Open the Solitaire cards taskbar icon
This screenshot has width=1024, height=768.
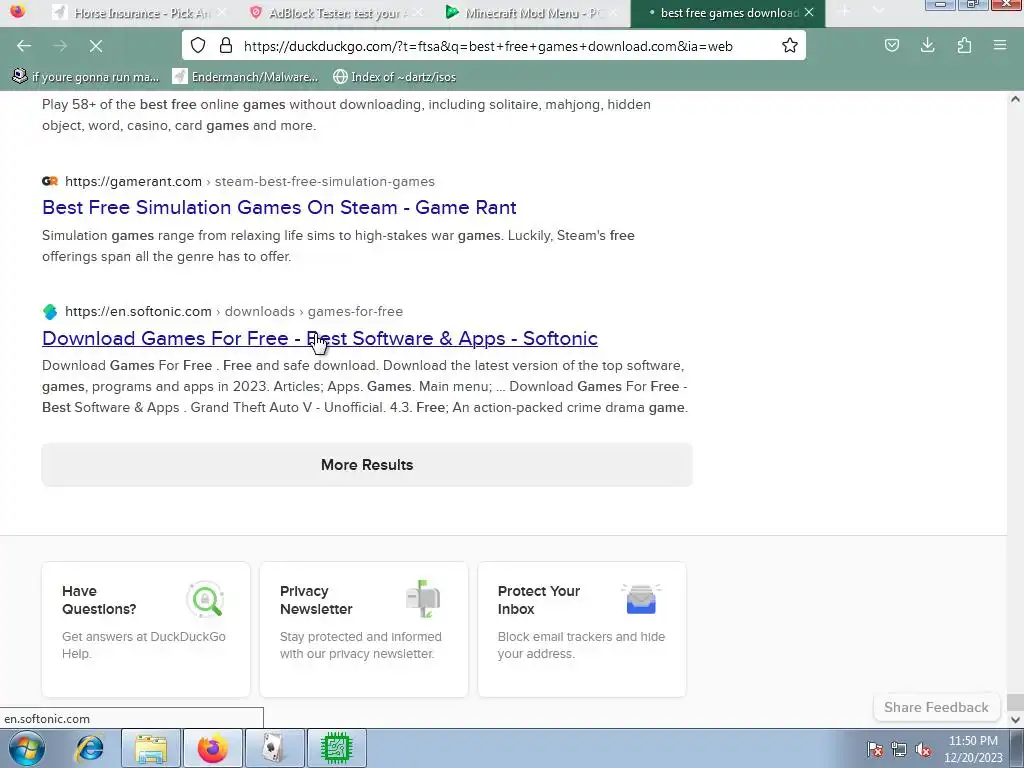click(274, 748)
